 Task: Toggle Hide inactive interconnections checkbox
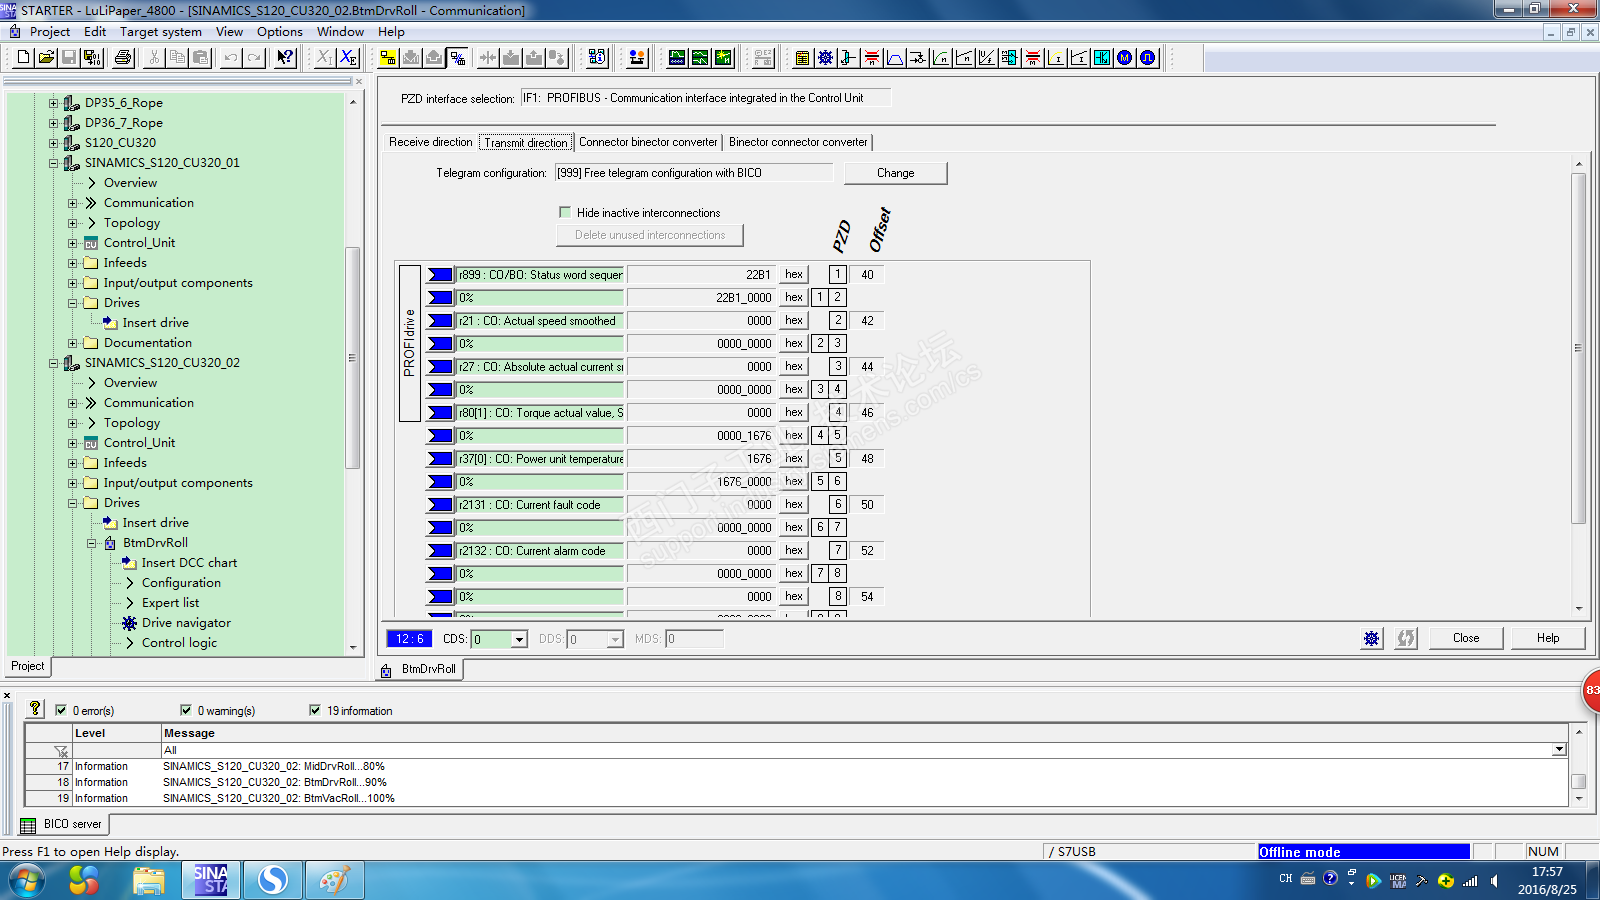565,212
